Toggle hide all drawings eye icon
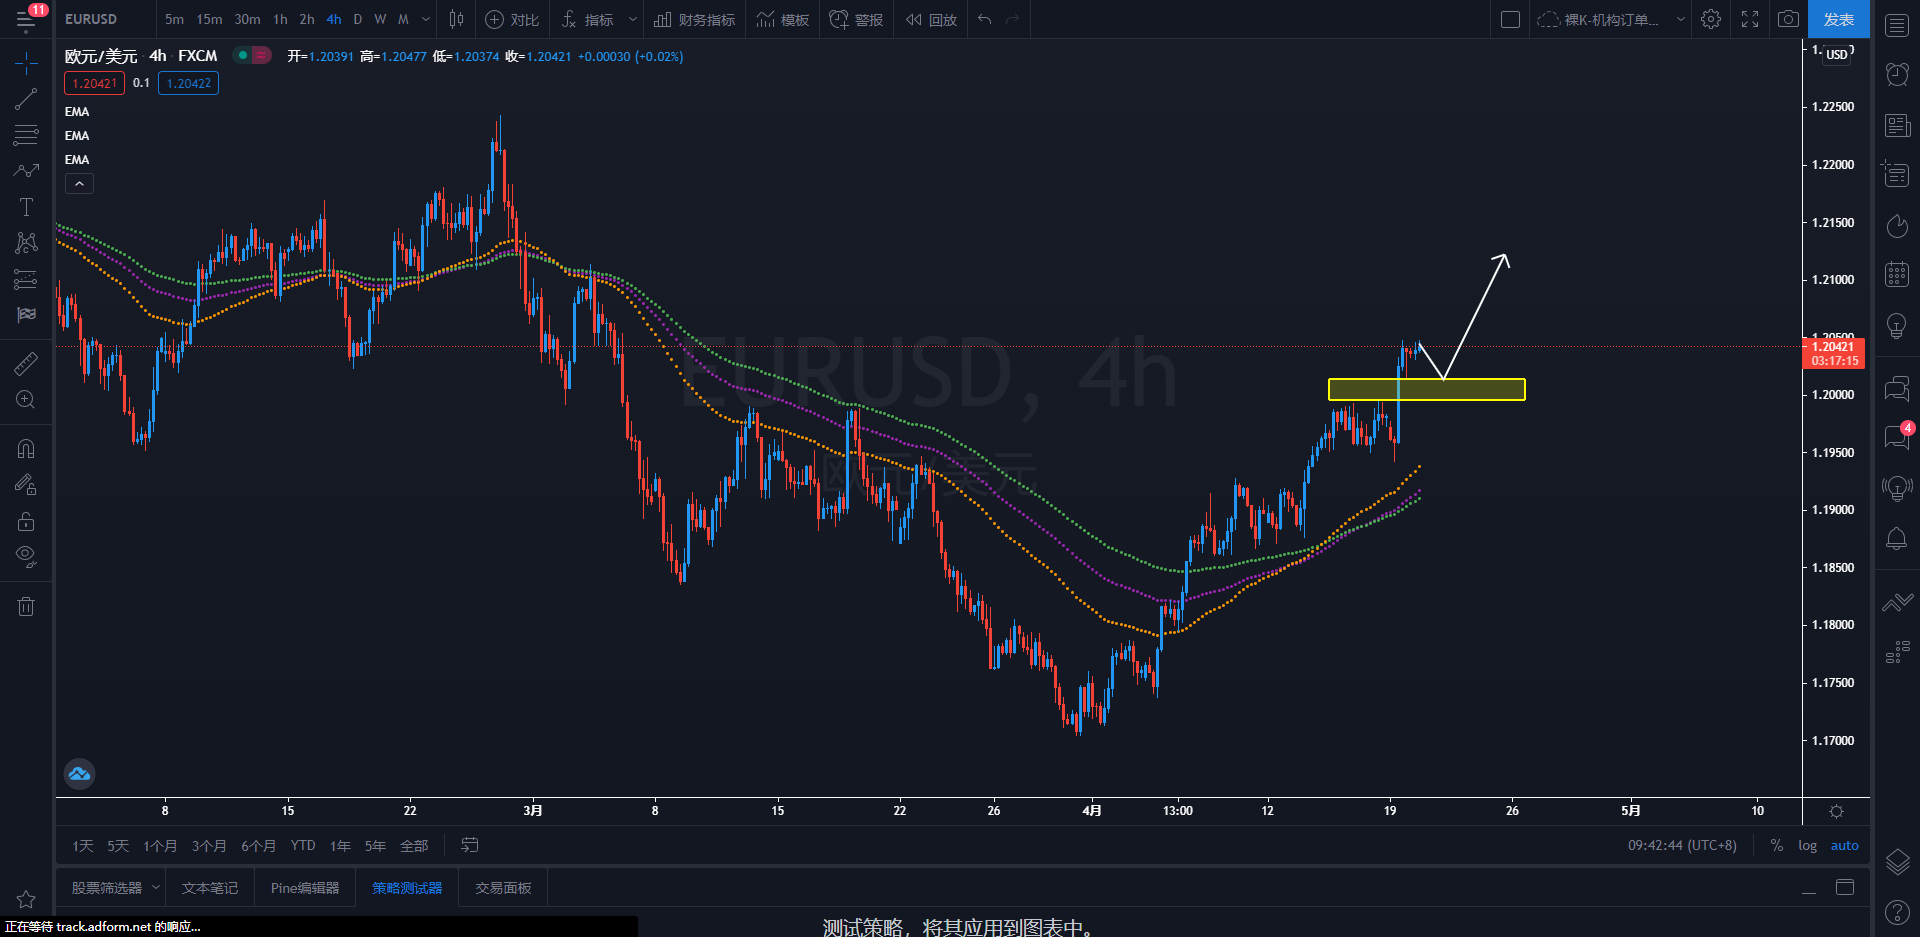This screenshot has height=937, width=1920. 26,556
